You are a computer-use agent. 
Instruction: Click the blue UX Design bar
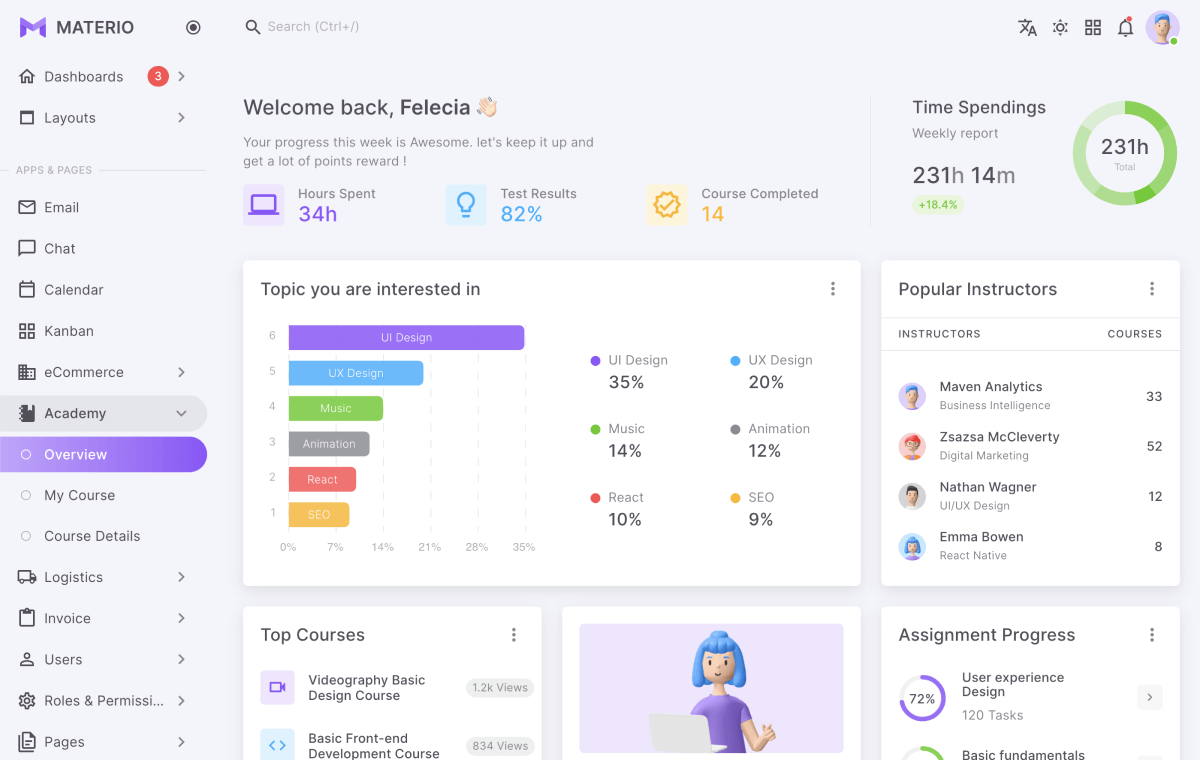356,373
